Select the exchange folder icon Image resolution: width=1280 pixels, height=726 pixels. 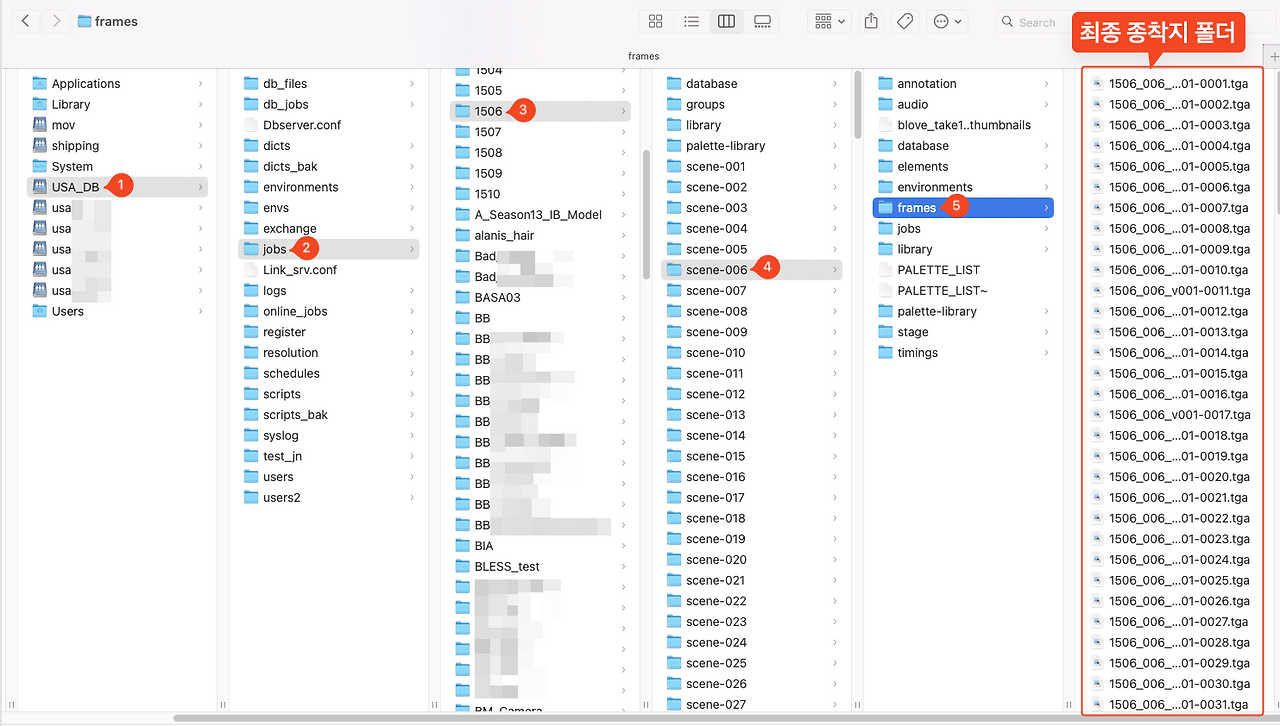coord(252,229)
